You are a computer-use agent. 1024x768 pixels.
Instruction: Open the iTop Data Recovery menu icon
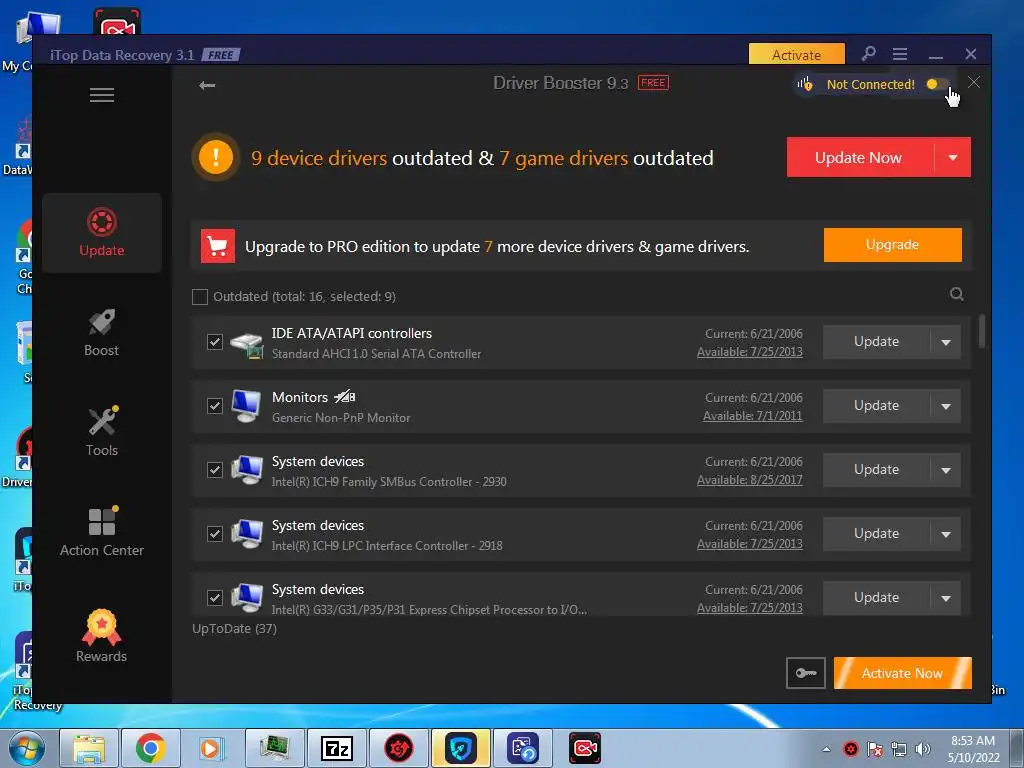click(900, 54)
